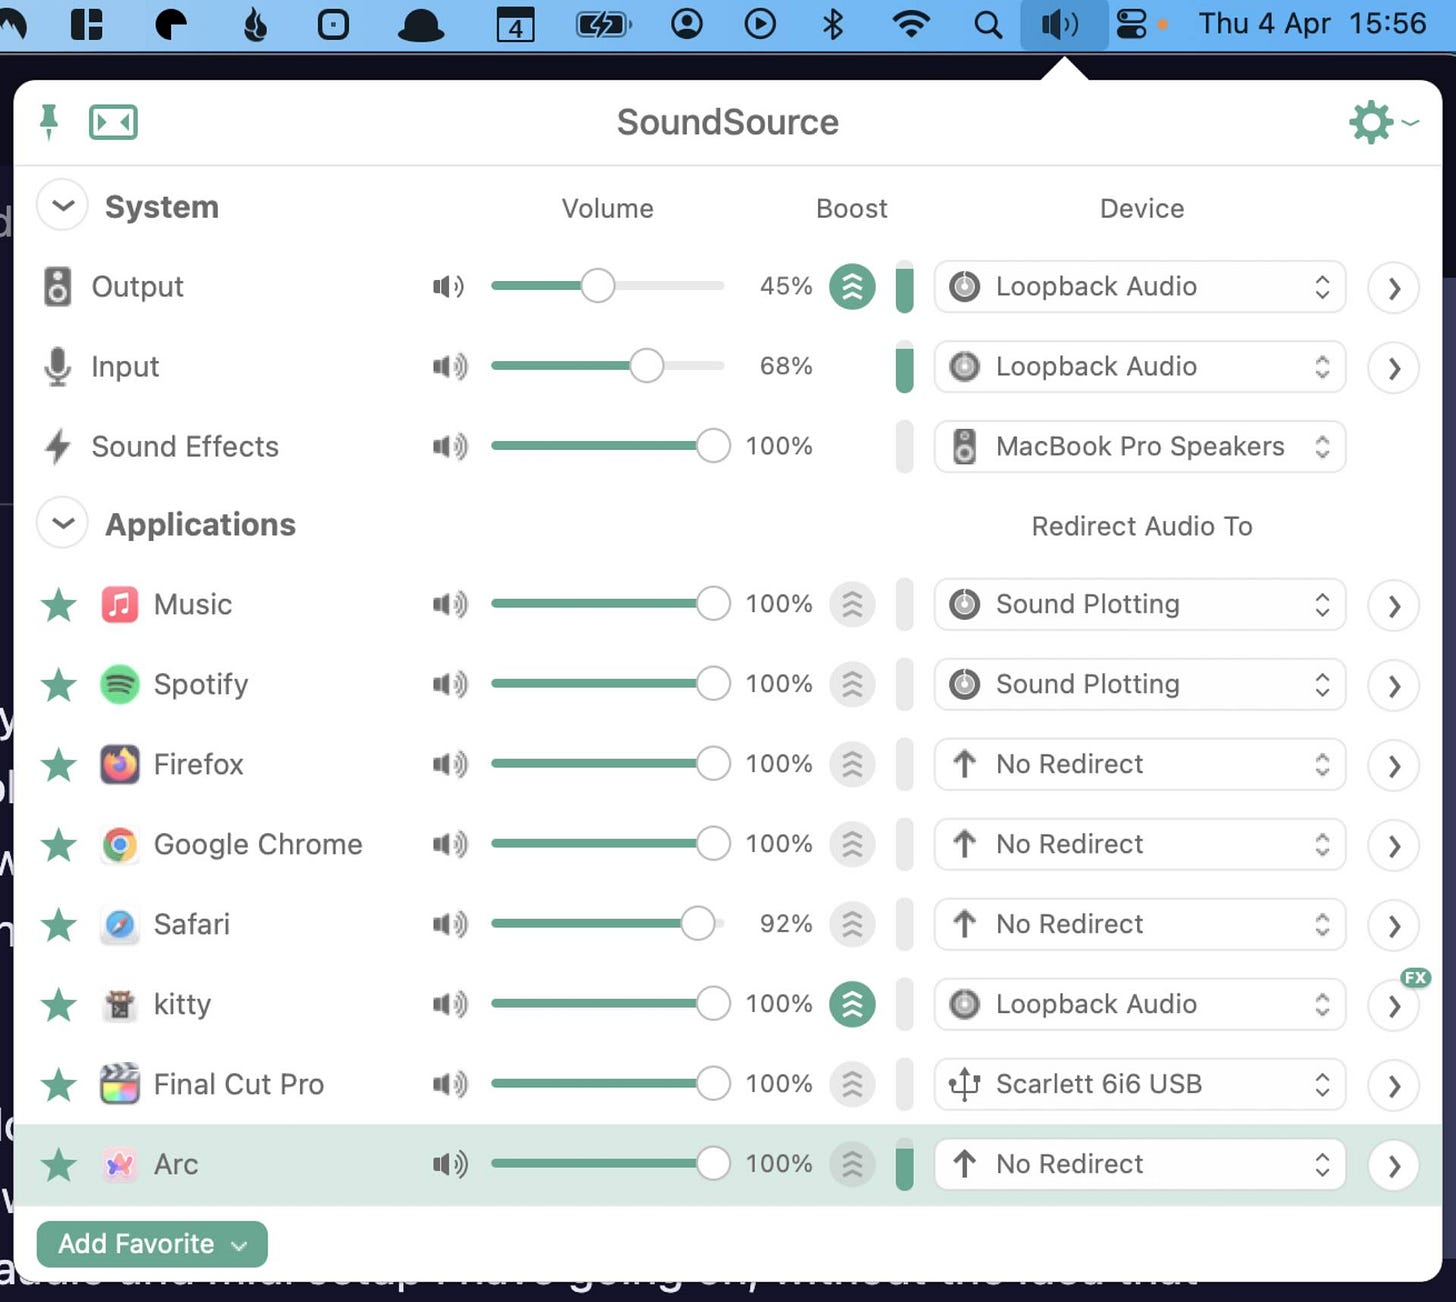
Task: Switch to the compact view icon
Action: pyautogui.click(x=113, y=122)
